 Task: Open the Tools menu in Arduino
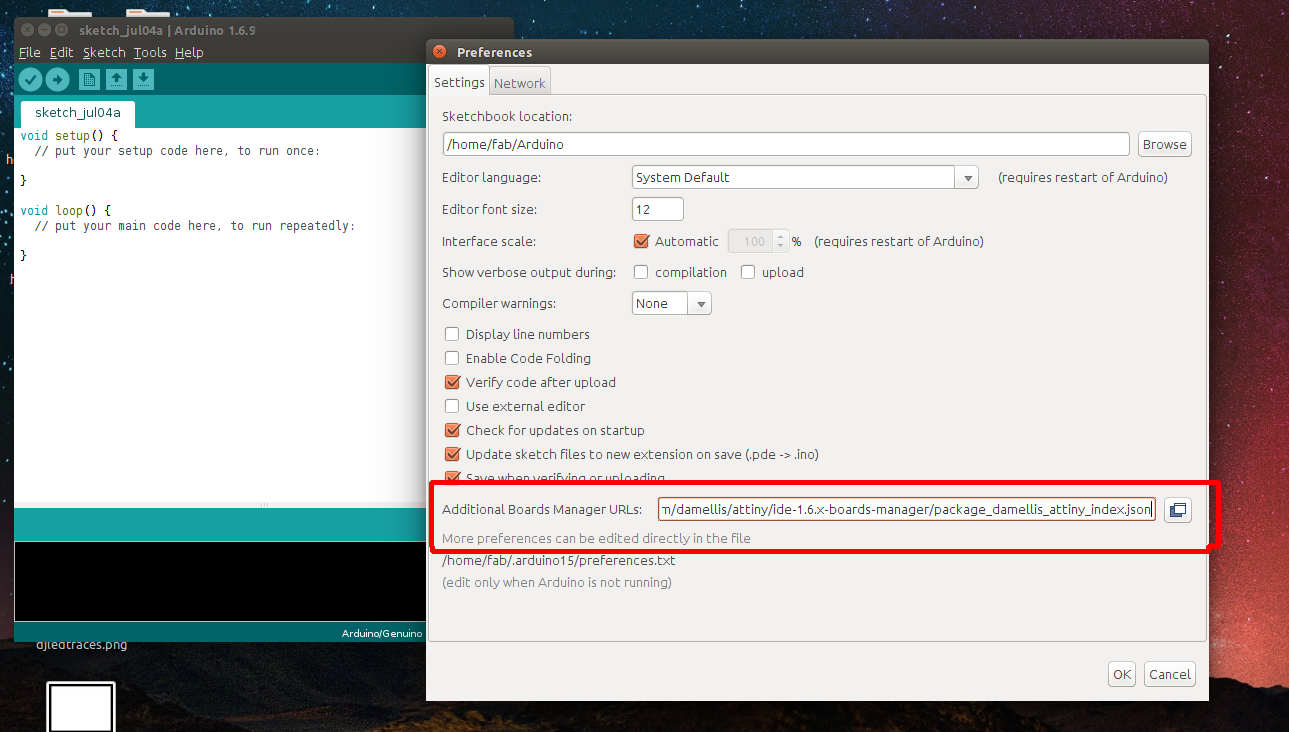point(150,52)
